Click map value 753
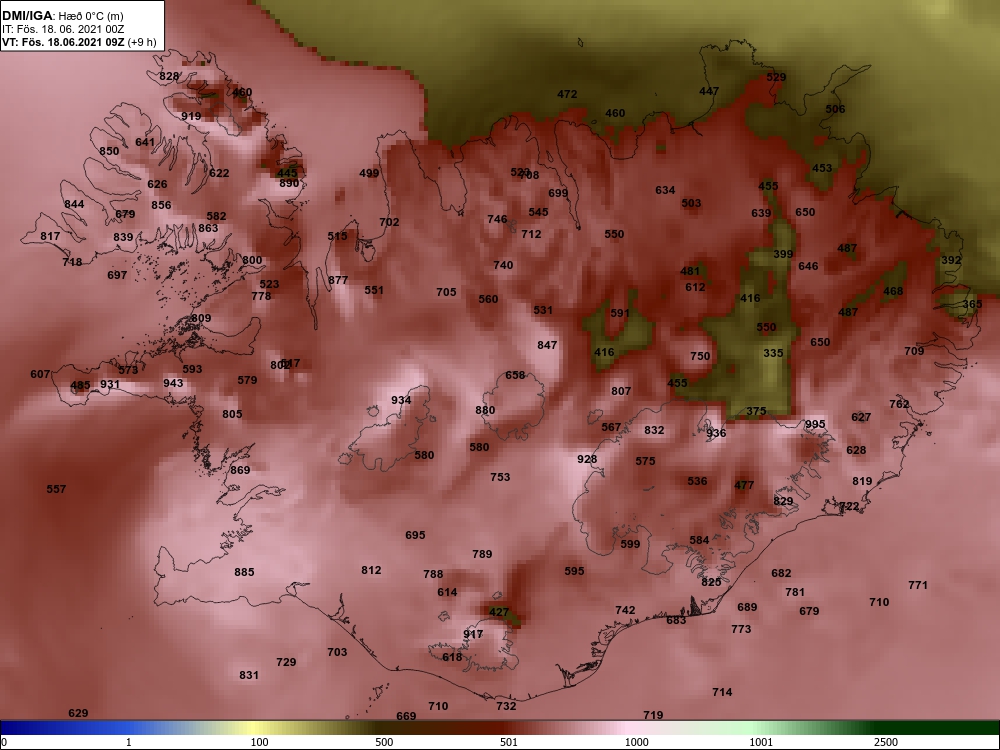 500,476
